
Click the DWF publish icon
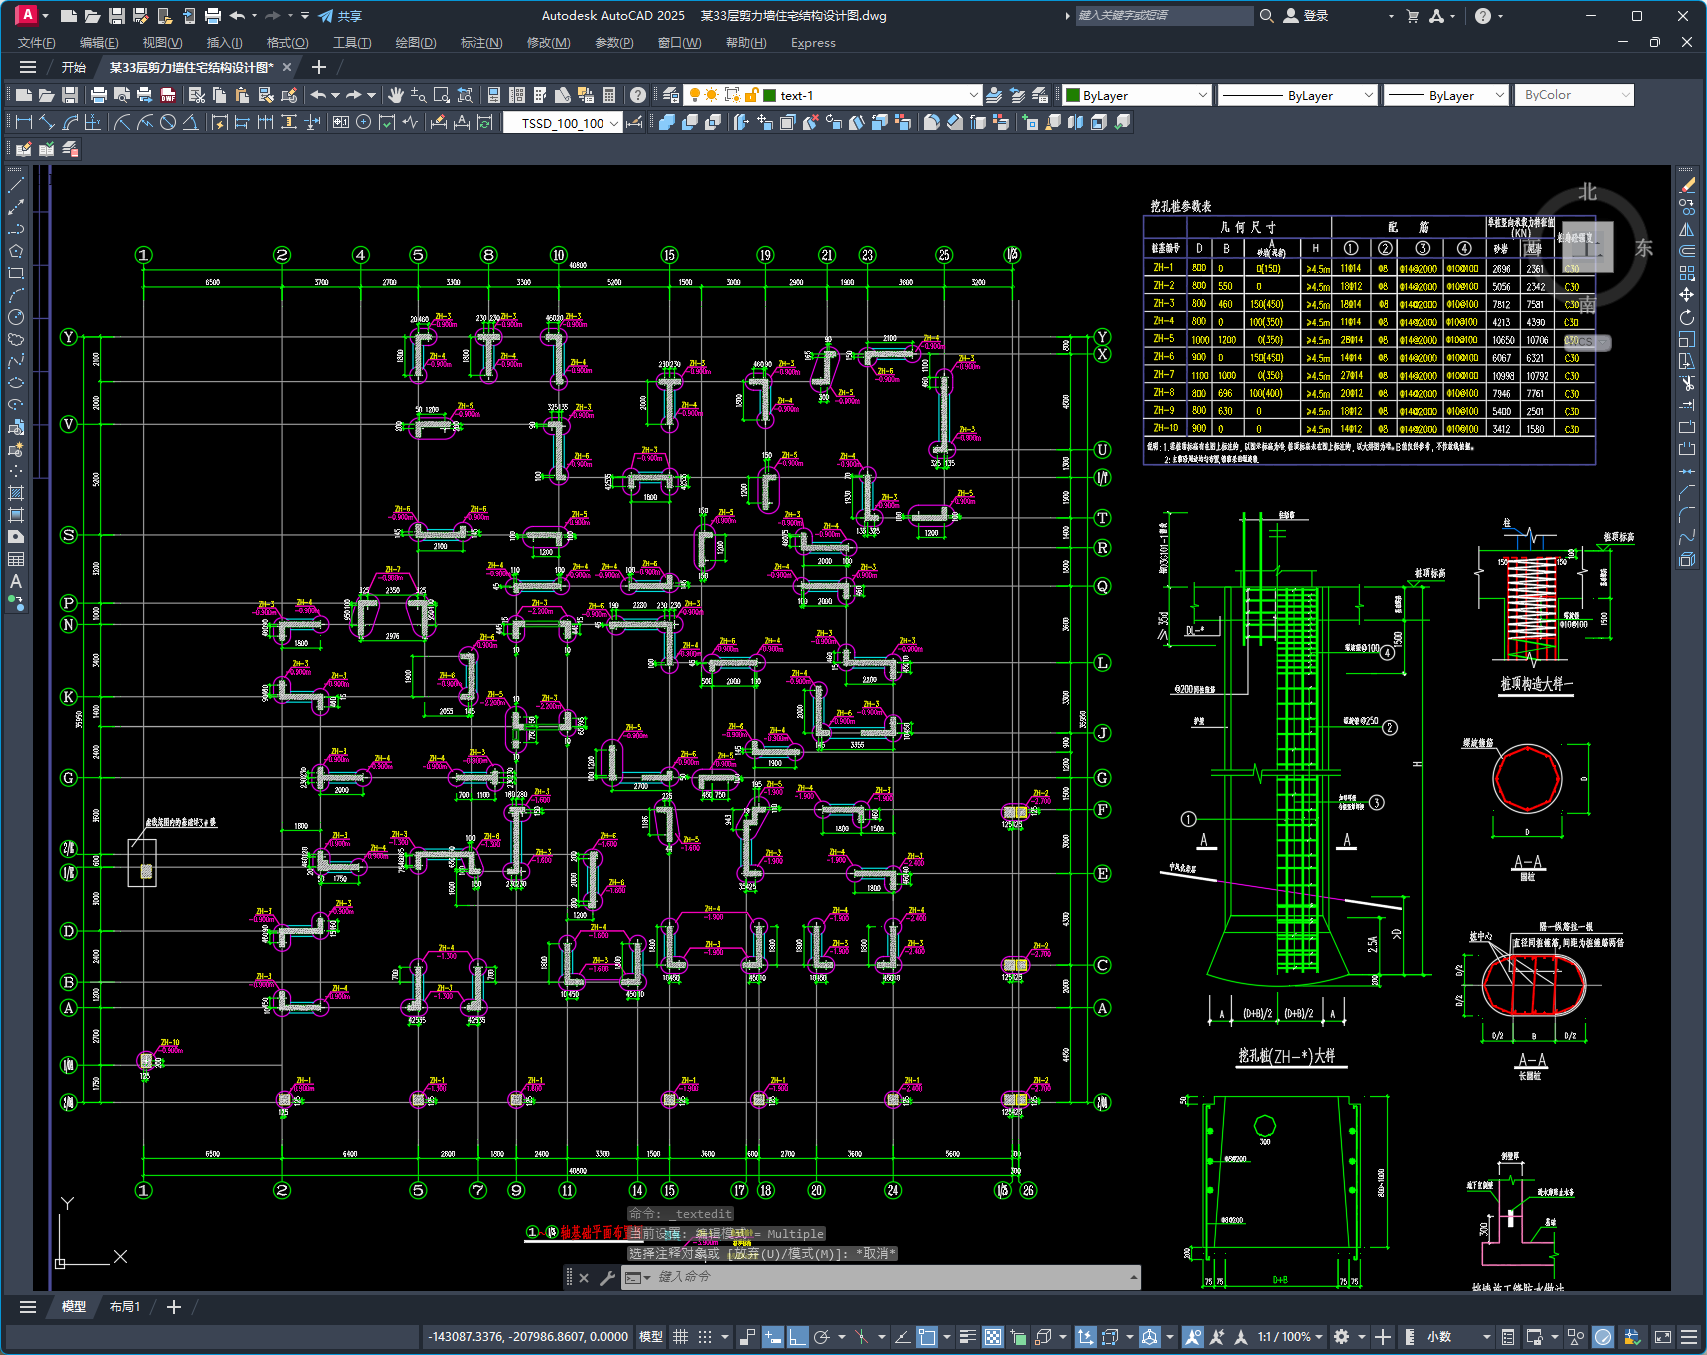click(168, 95)
